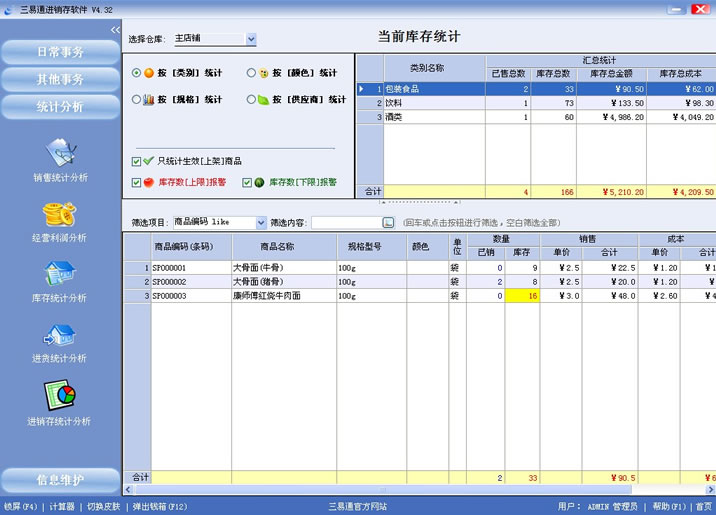
Task: Click the palette icon beside 按颜色统计
Action: (263, 73)
